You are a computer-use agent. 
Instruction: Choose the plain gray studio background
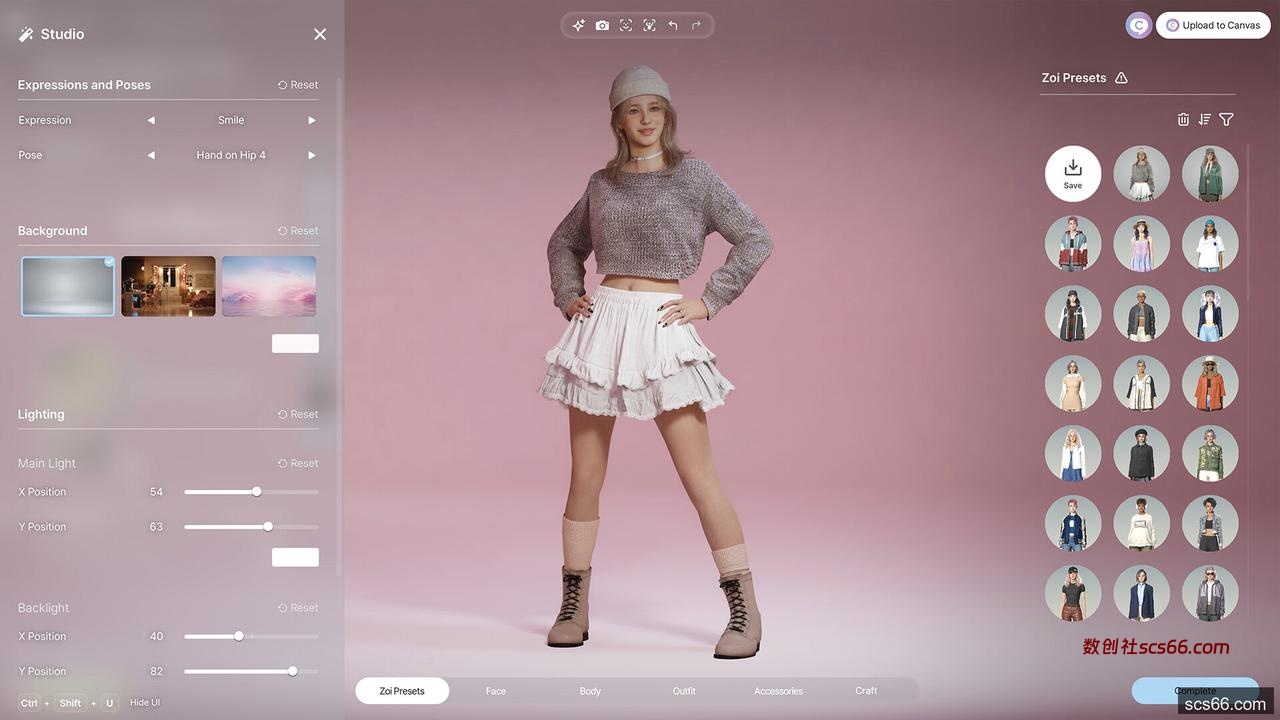(68, 286)
